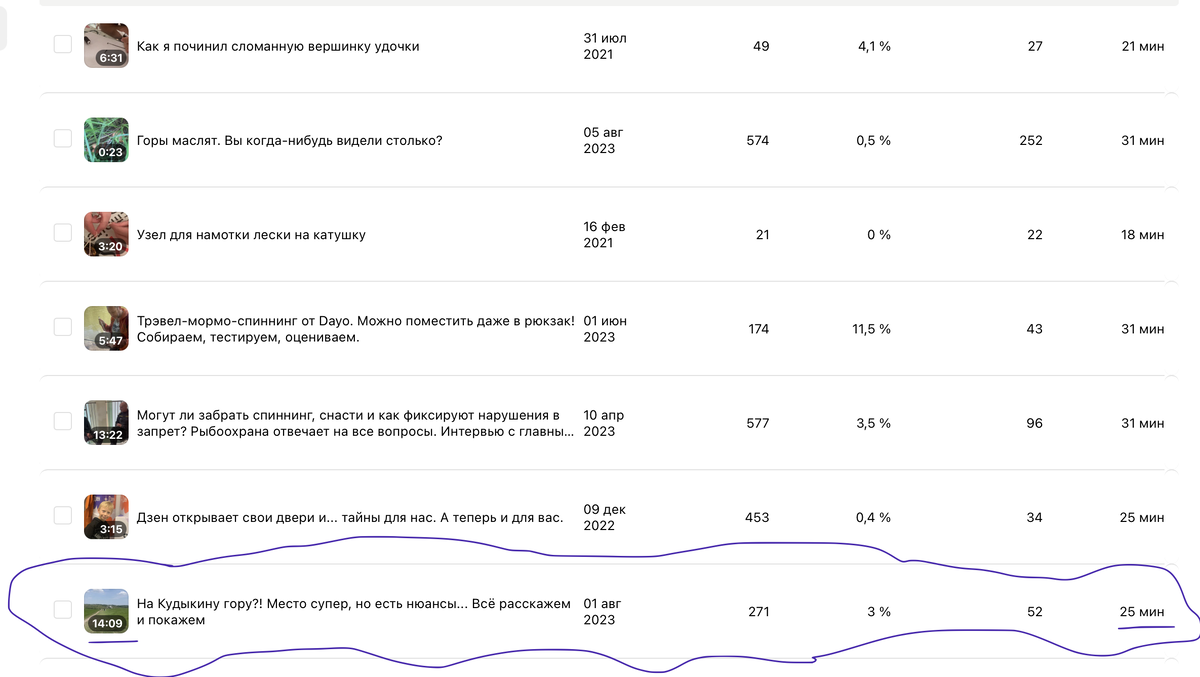Viewport: 1200px width, 677px height.
Task: Click title 'Горы маслят. Вы когда-нибудь видели столько?'
Action: pos(289,140)
